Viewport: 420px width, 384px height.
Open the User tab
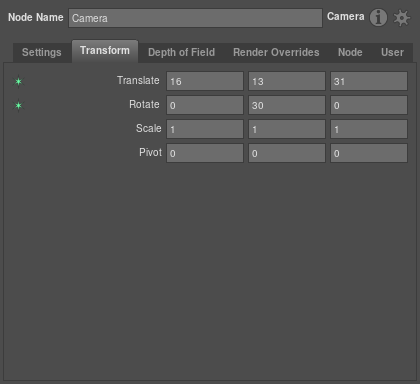click(392, 52)
